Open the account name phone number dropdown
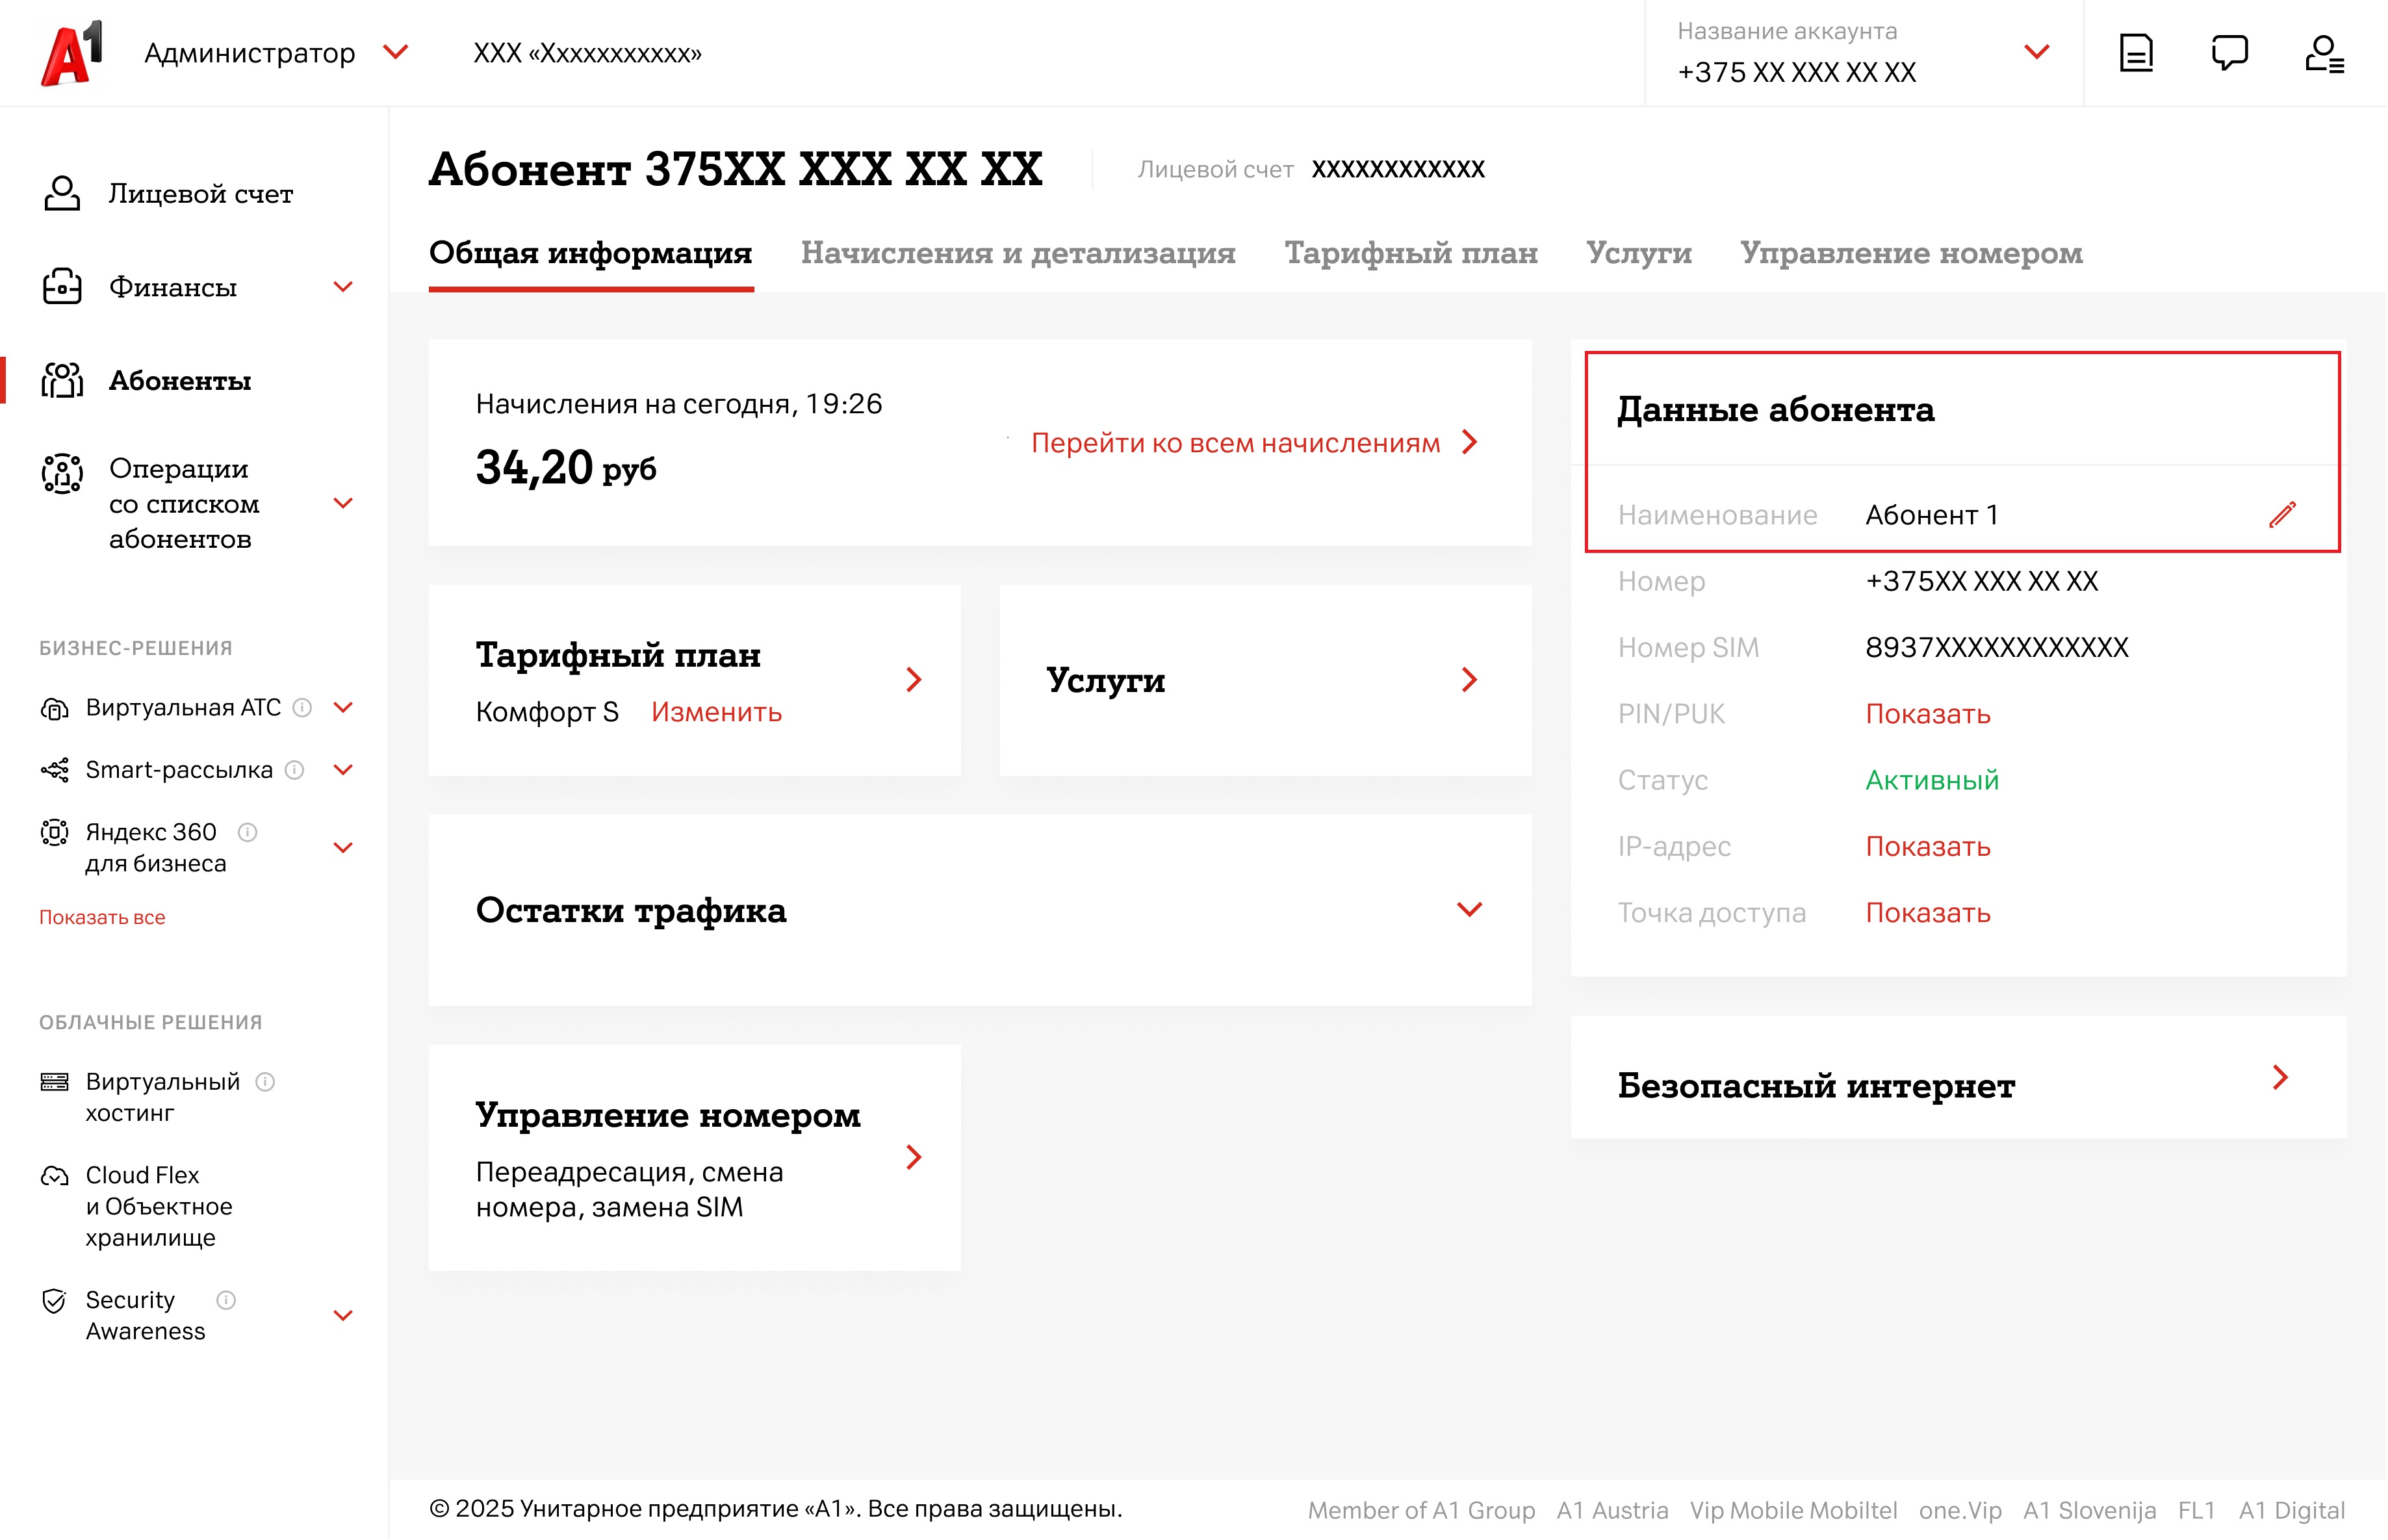This screenshot has width=2388, height=1540. tap(2037, 52)
